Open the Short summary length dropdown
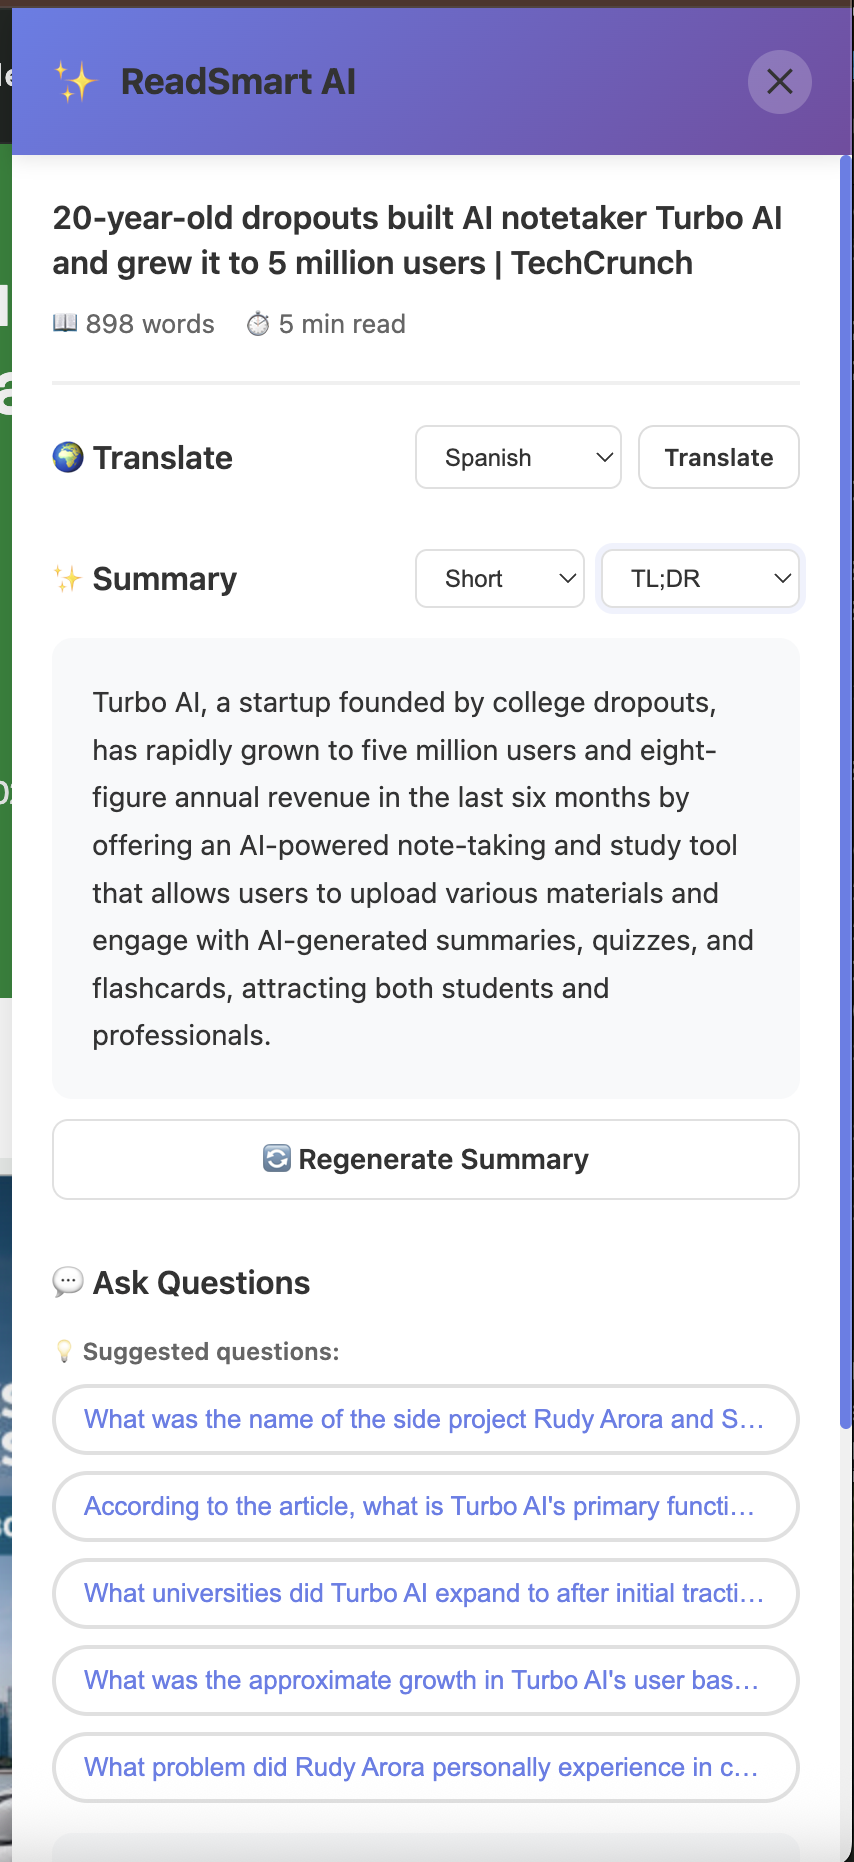Screen dimensions: 854x1862 (500, 578)
